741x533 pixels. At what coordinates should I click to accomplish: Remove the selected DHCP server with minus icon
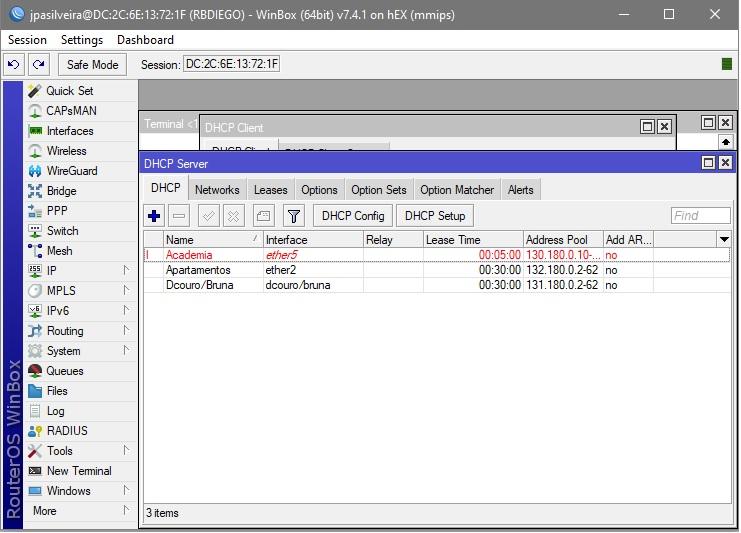(x=179, y=216)
